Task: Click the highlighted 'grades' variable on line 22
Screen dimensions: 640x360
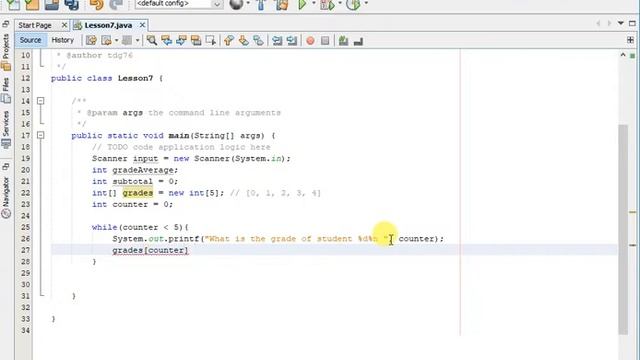Action: (138, 193)
